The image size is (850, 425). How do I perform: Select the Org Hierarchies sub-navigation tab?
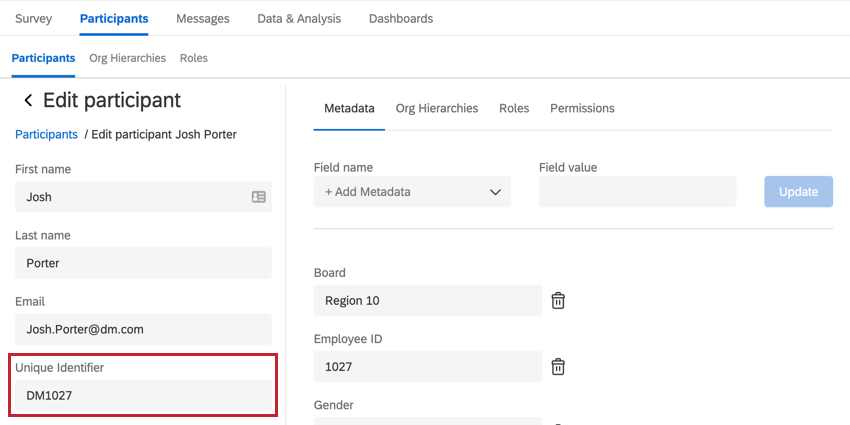pyautogui.click(x=127, y=58)
